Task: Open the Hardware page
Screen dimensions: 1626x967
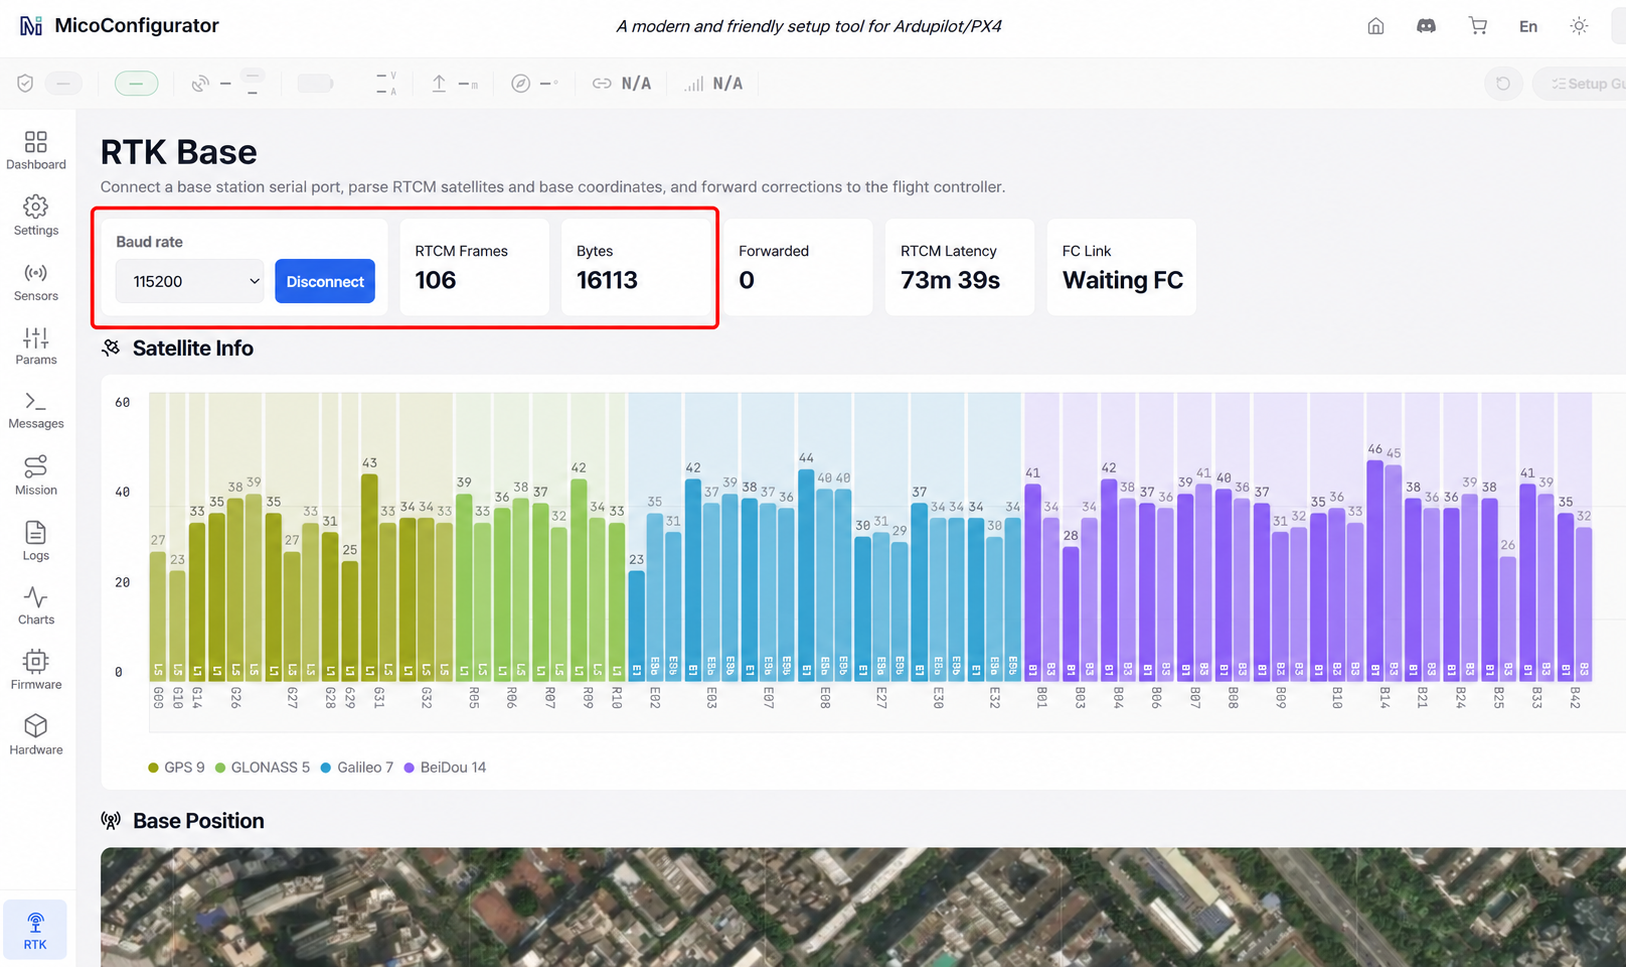Action: 36,736
